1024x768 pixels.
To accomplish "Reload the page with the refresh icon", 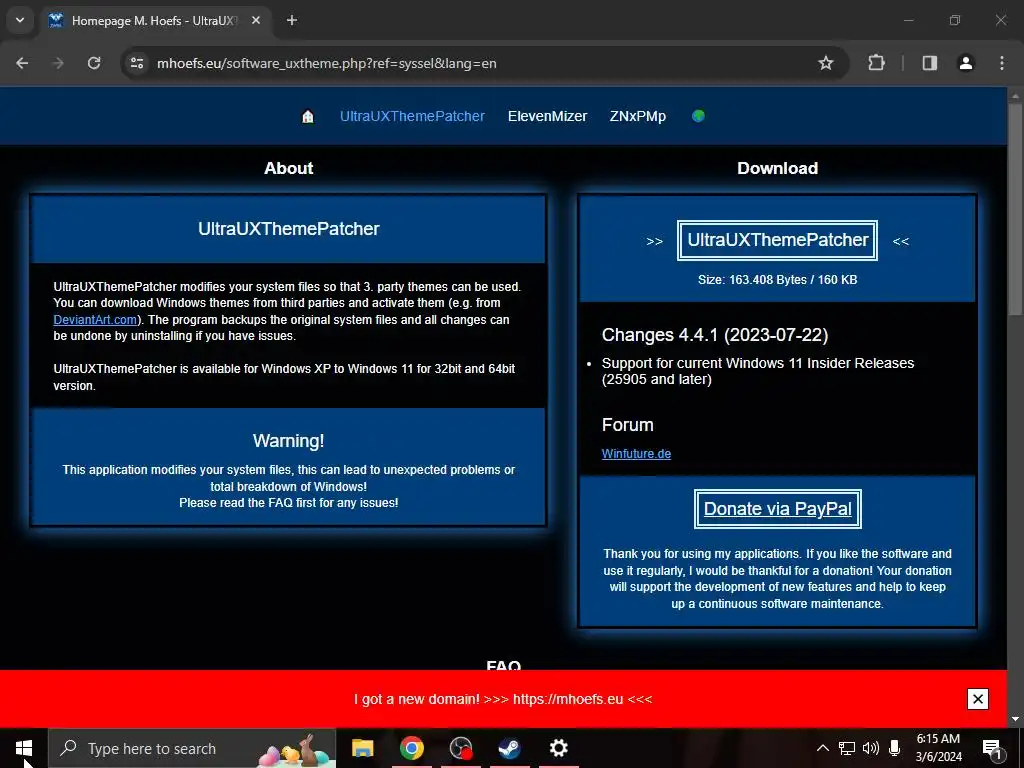I will click(94, 63).
